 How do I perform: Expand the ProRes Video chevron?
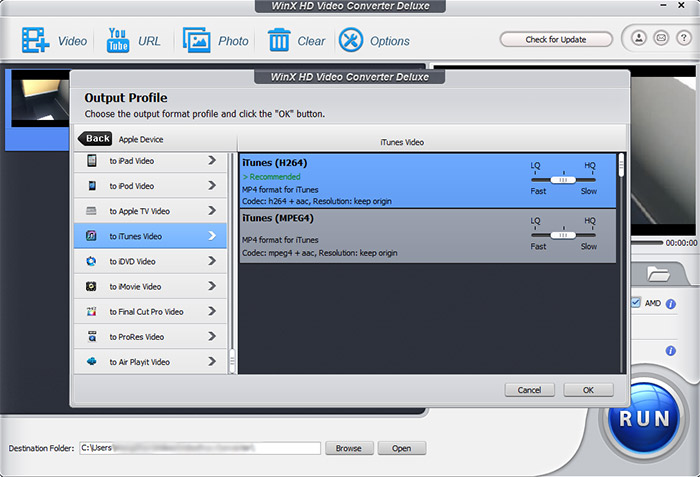[x=212, y=336]
